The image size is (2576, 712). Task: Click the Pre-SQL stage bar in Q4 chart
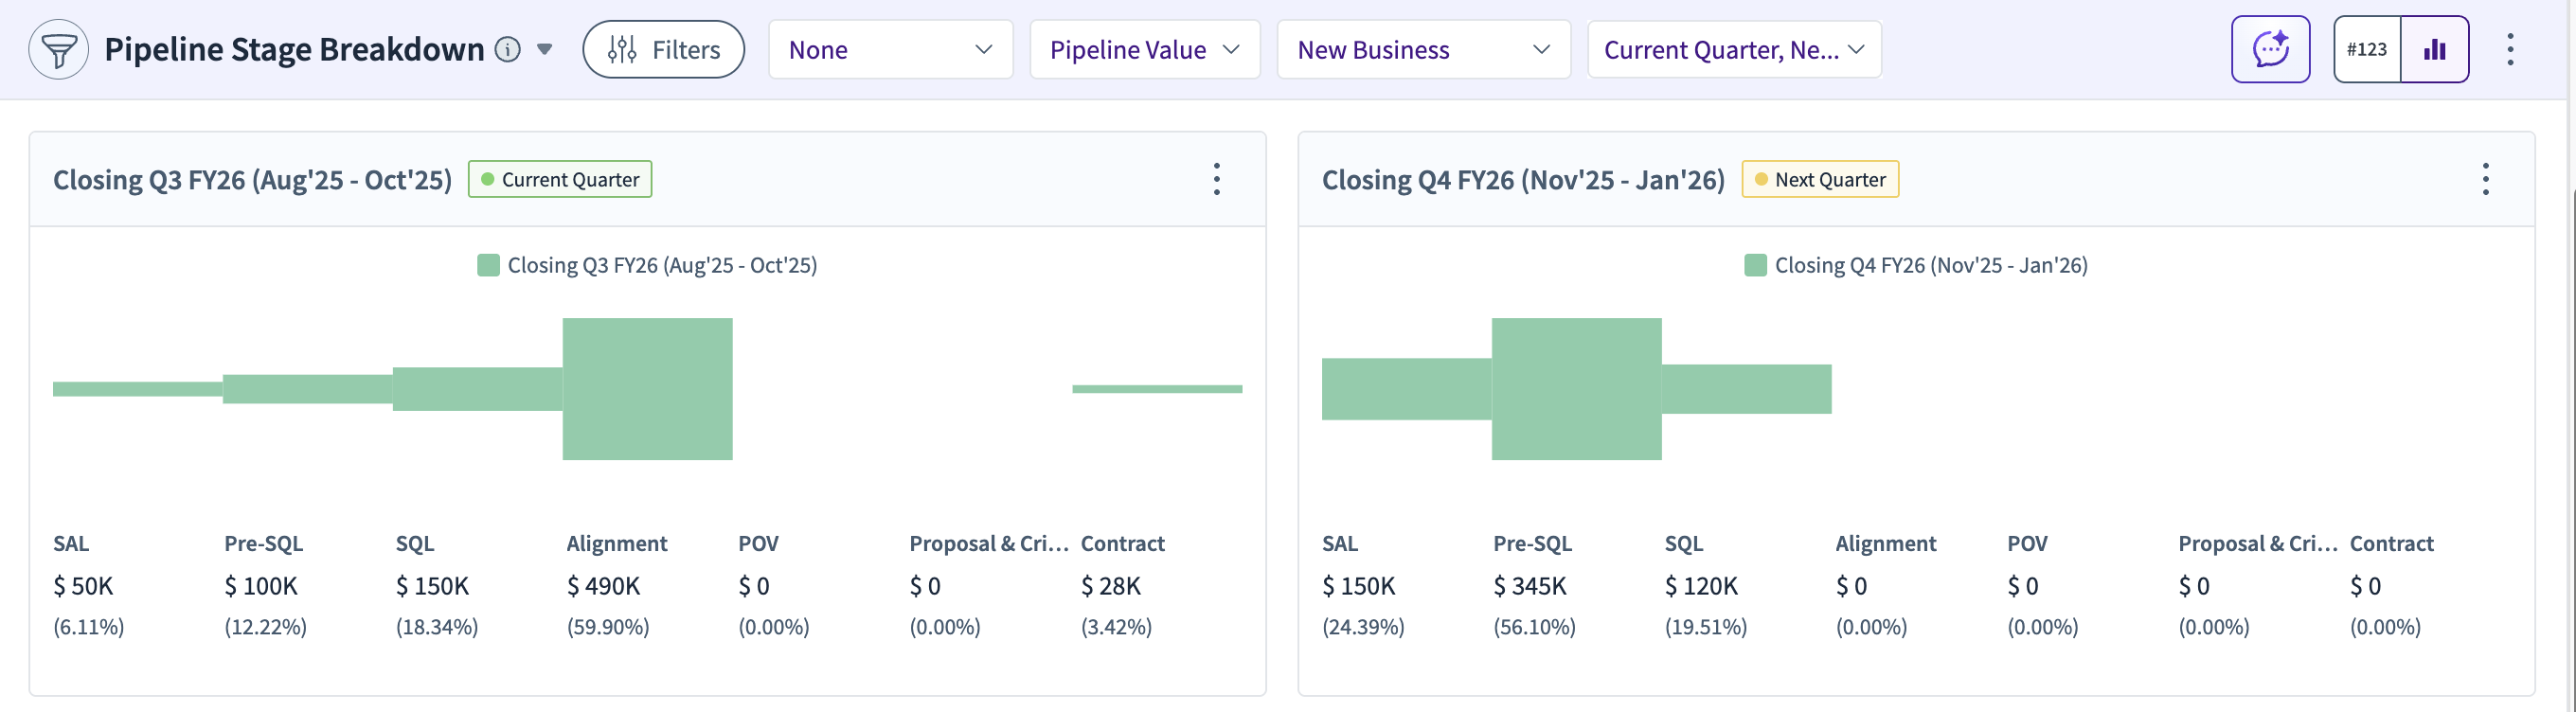[1576, 389]
